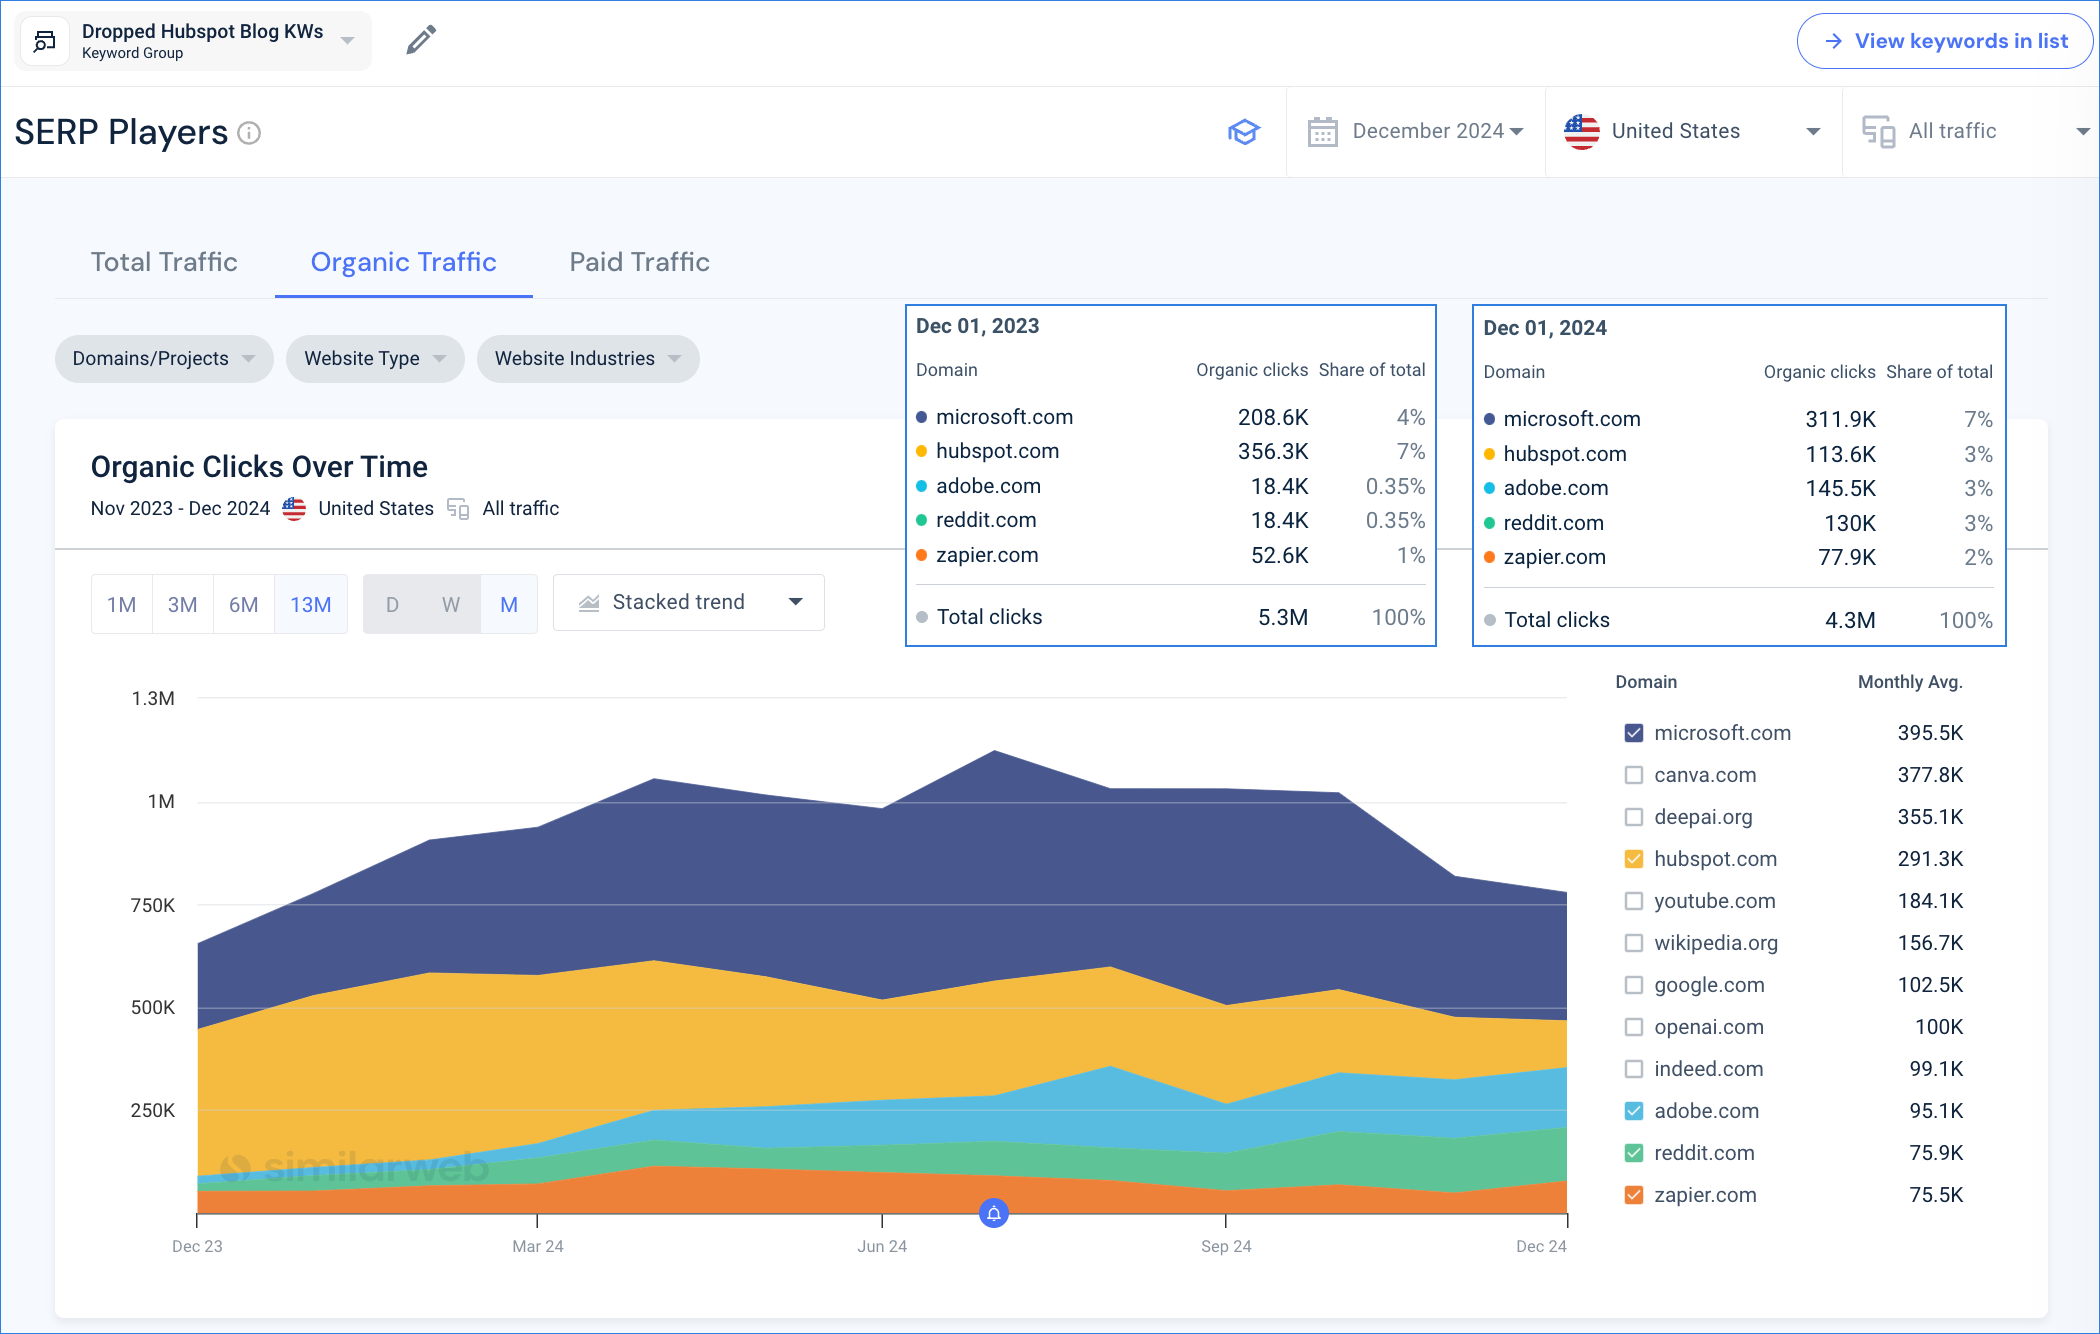Click hubspot.com row in Dec 01, 2023 panel
Image resolution: width=2100 pixels, height=1334 pixels.
[x=1170, y=451]
